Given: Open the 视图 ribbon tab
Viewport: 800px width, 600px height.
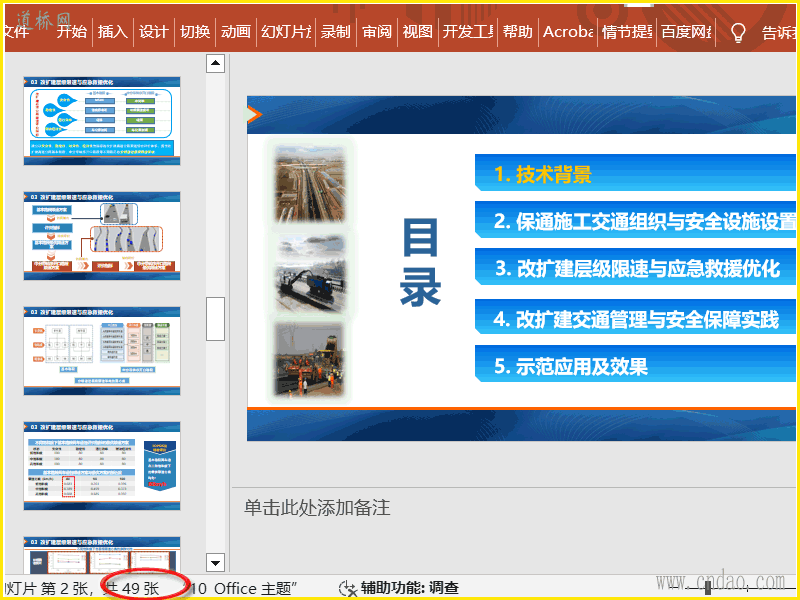Looking at the screenshot, I should 417,32.
